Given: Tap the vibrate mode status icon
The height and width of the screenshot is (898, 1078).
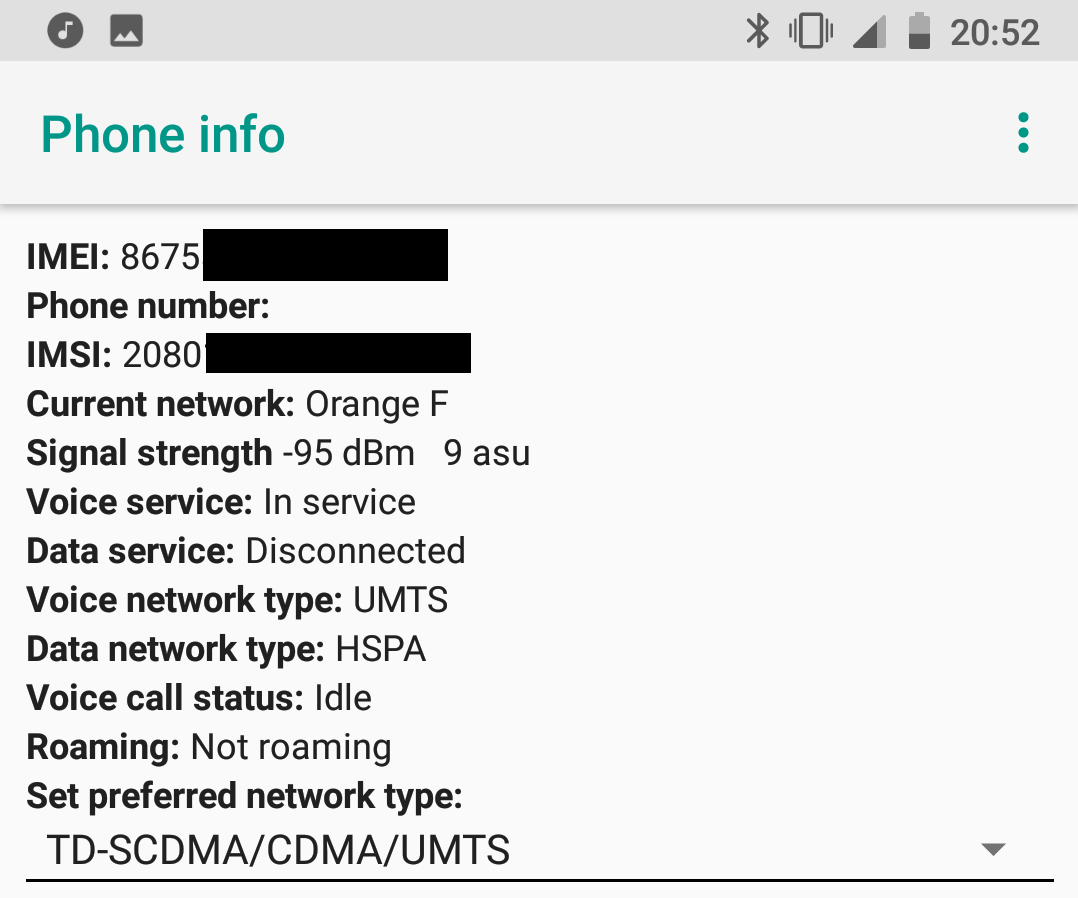Looking at the screenshot, I should 811,32.
